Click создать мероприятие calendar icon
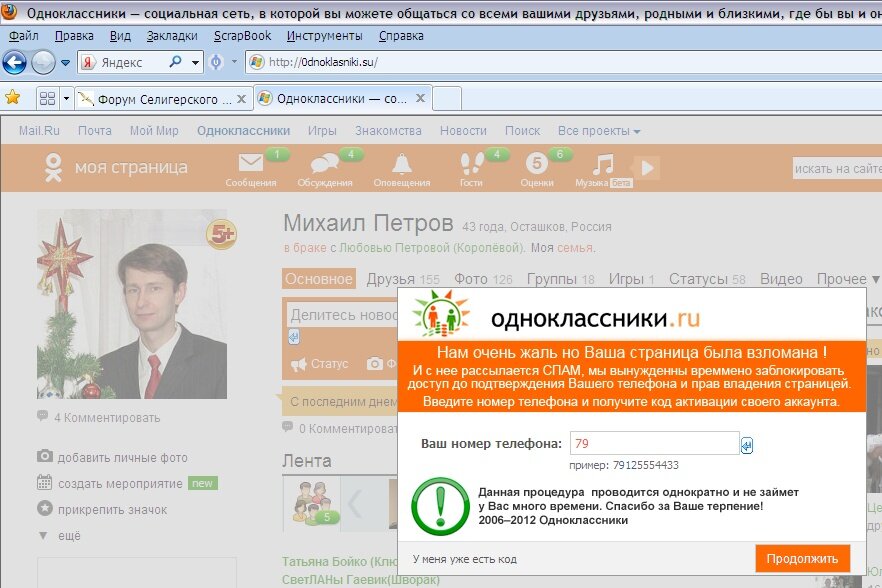 coord(44,482)
